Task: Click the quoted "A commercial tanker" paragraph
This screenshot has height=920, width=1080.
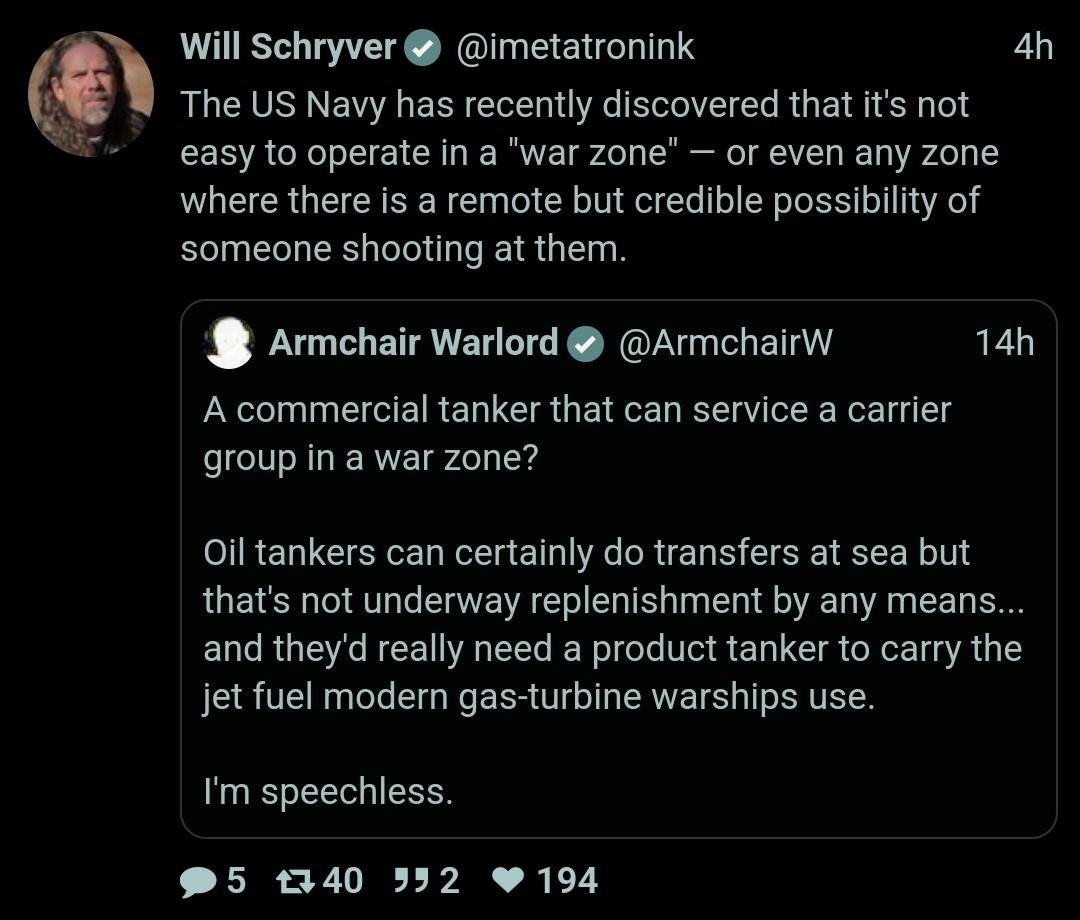Action: pyautogui.click(x=577, y=433)
